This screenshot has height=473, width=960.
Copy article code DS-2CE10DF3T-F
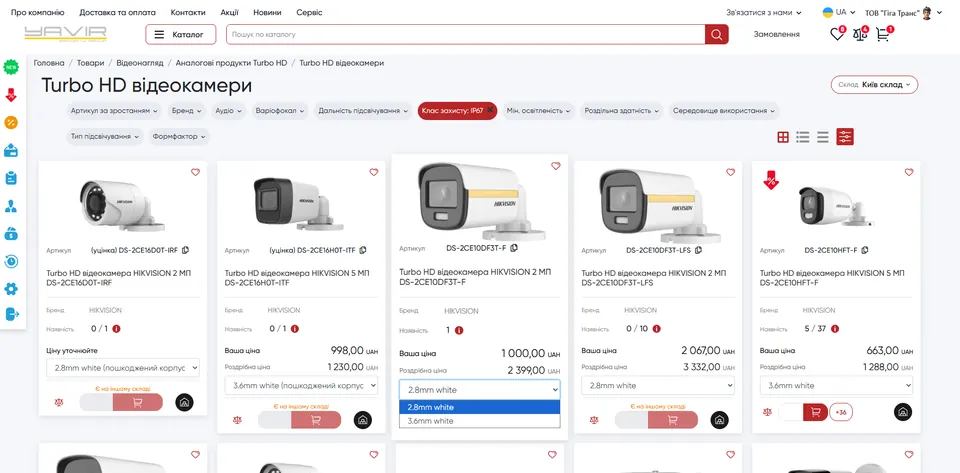click(x=514, y=248)
